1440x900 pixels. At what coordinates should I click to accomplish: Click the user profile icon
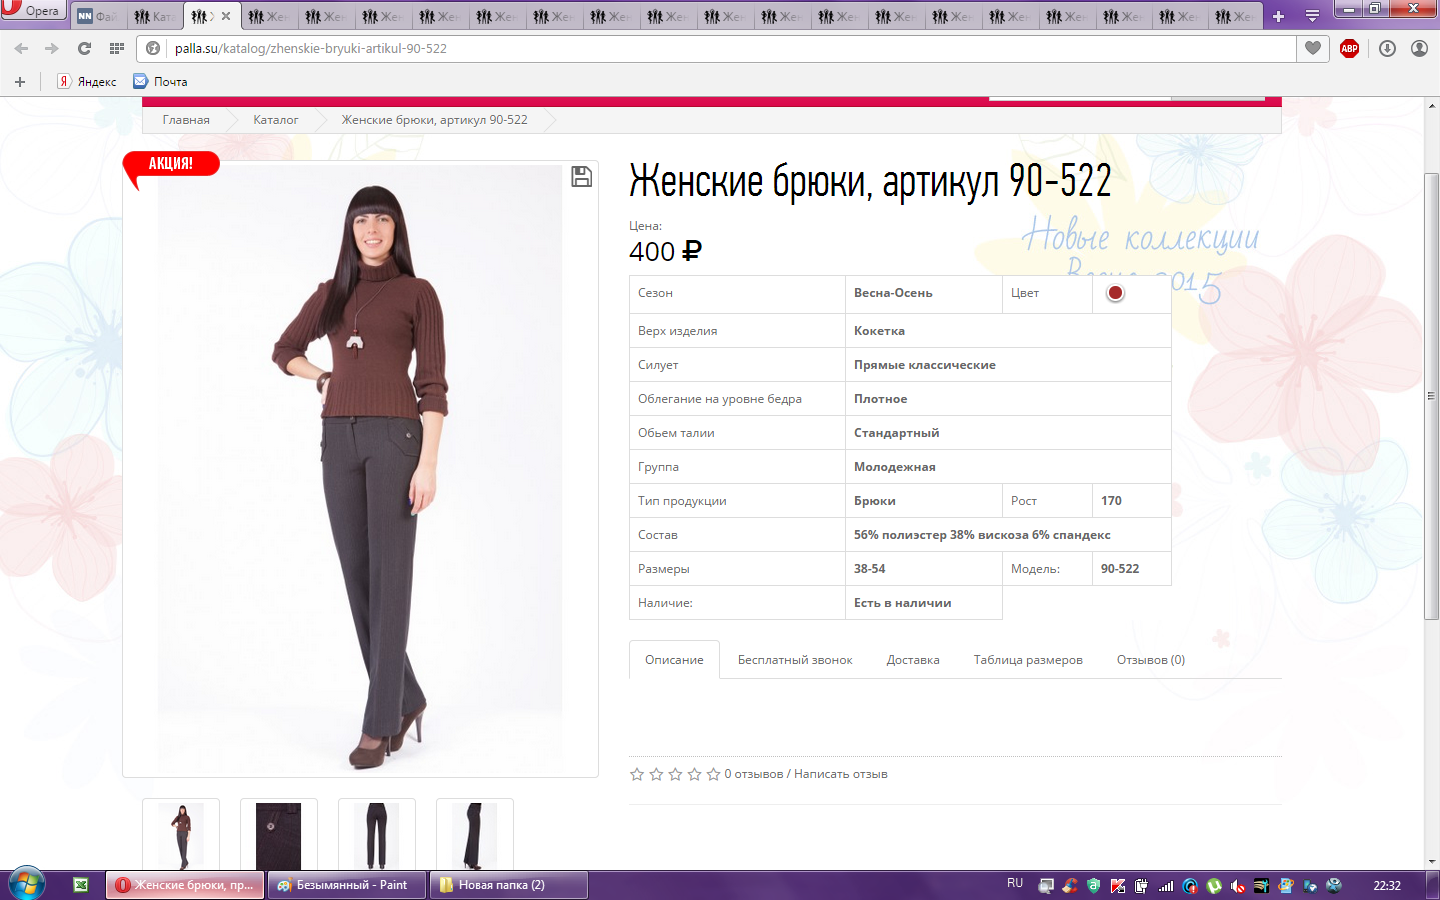[x=1419, y=48]
